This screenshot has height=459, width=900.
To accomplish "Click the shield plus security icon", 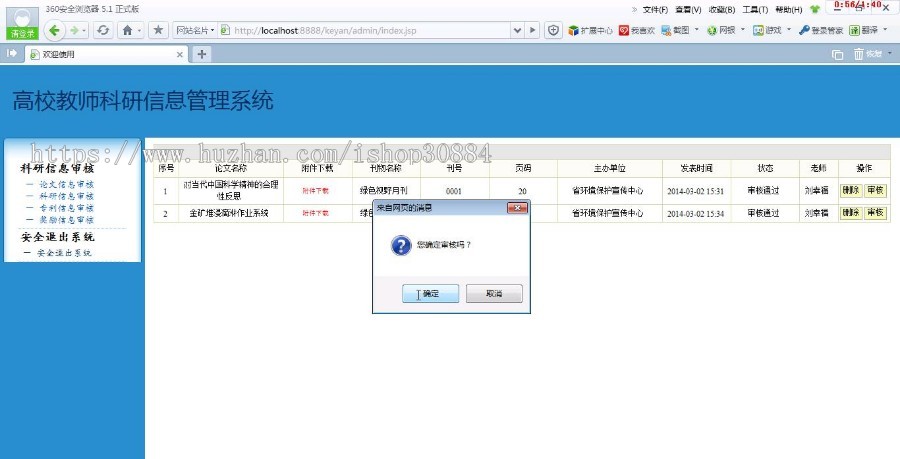I will coord(553,30).
